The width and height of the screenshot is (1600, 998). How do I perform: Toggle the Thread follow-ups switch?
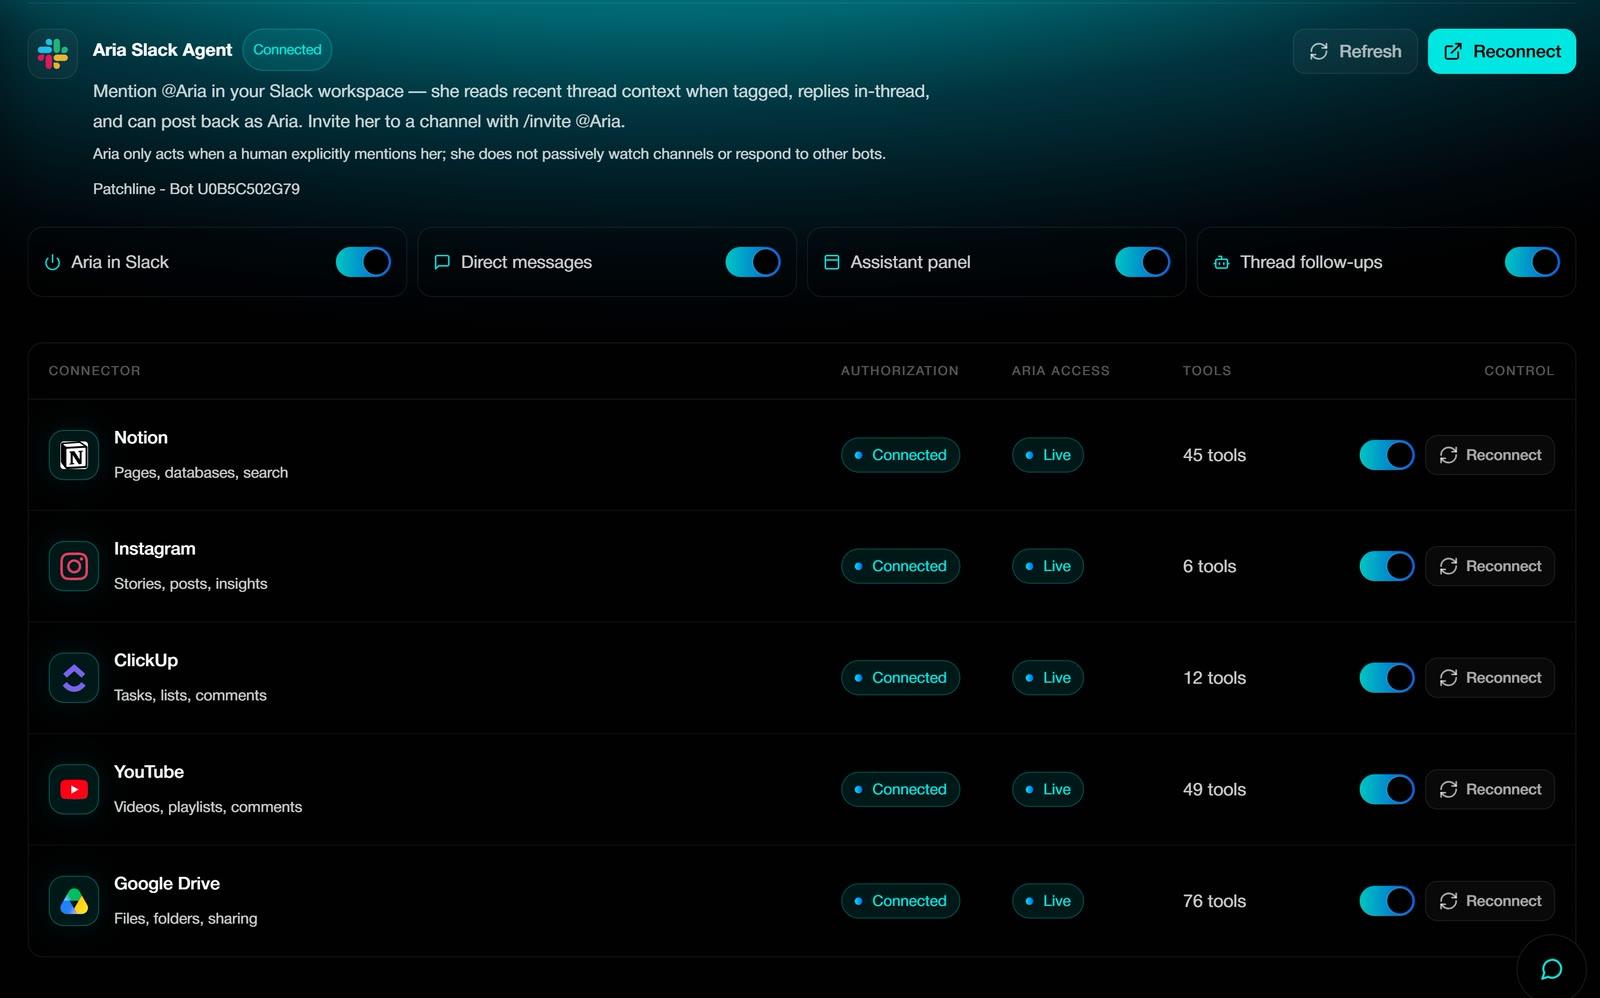pyautogui.click(x=1532, y=262)
